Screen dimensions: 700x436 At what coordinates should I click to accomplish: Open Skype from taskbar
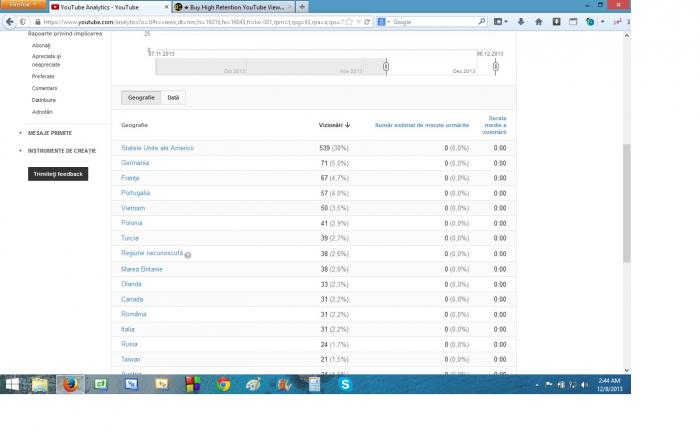[345, 384]
